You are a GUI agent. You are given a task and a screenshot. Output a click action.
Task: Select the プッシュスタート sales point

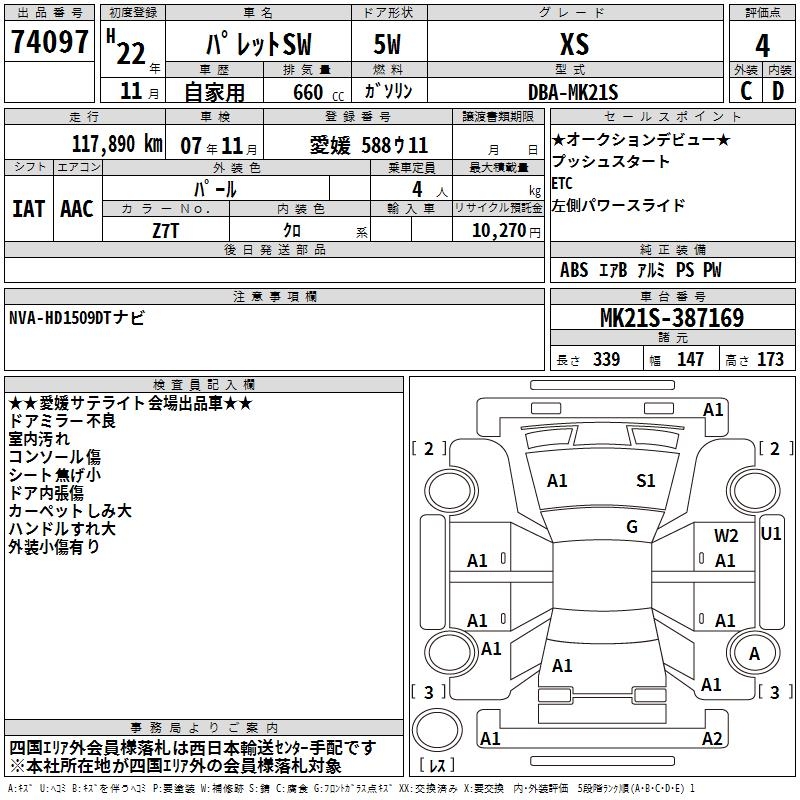(611, 161)
